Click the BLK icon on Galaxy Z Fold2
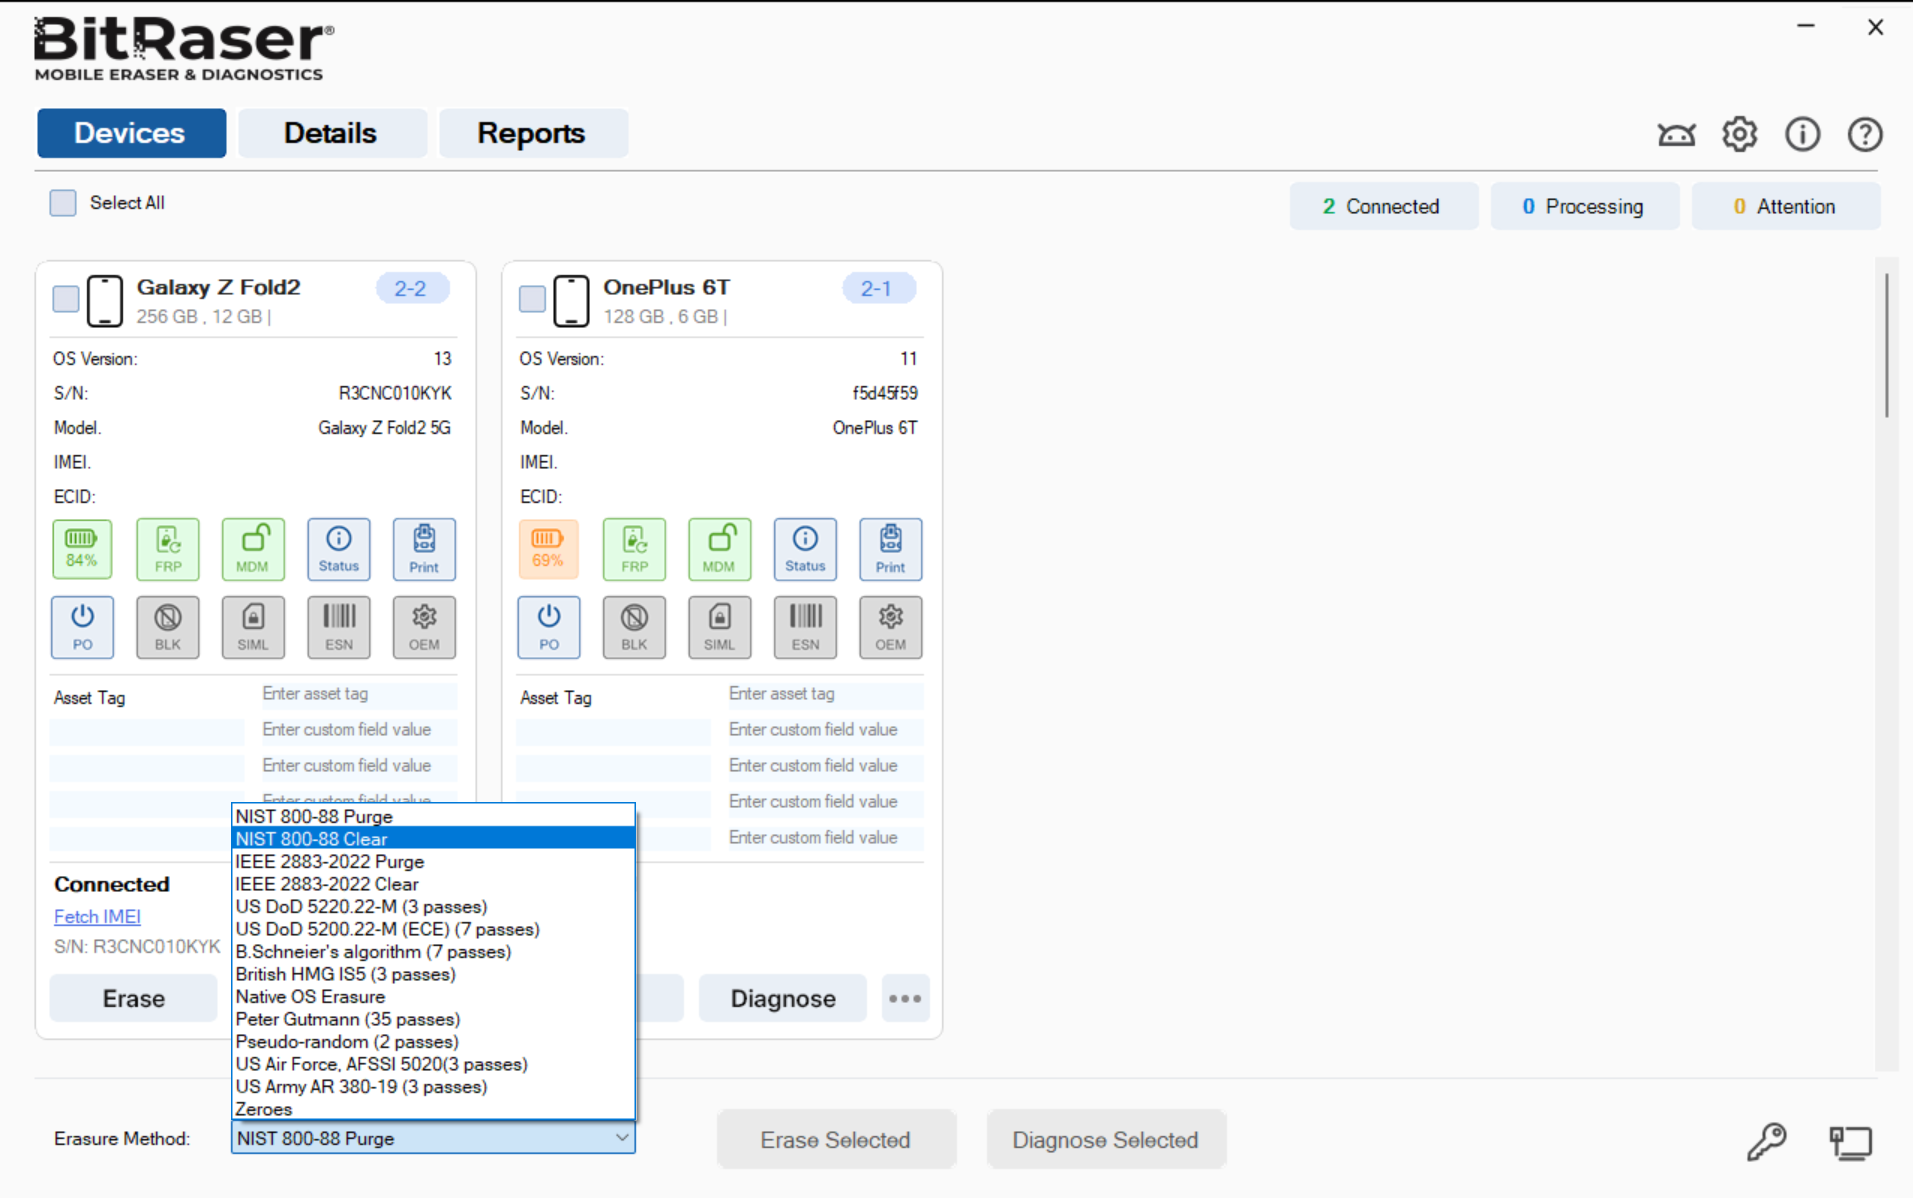The image size is (1913, 1198). click(168, 627)
